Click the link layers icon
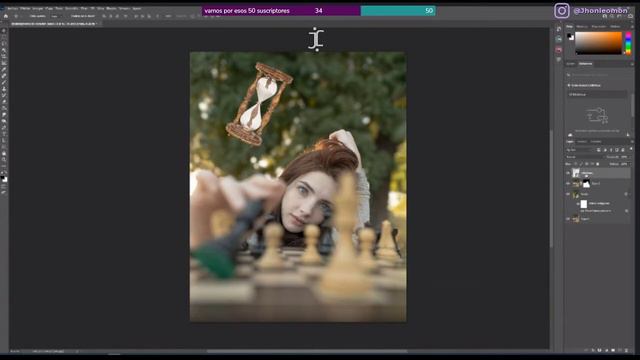Viewport: 640px width, 360px height. point(586,350)
